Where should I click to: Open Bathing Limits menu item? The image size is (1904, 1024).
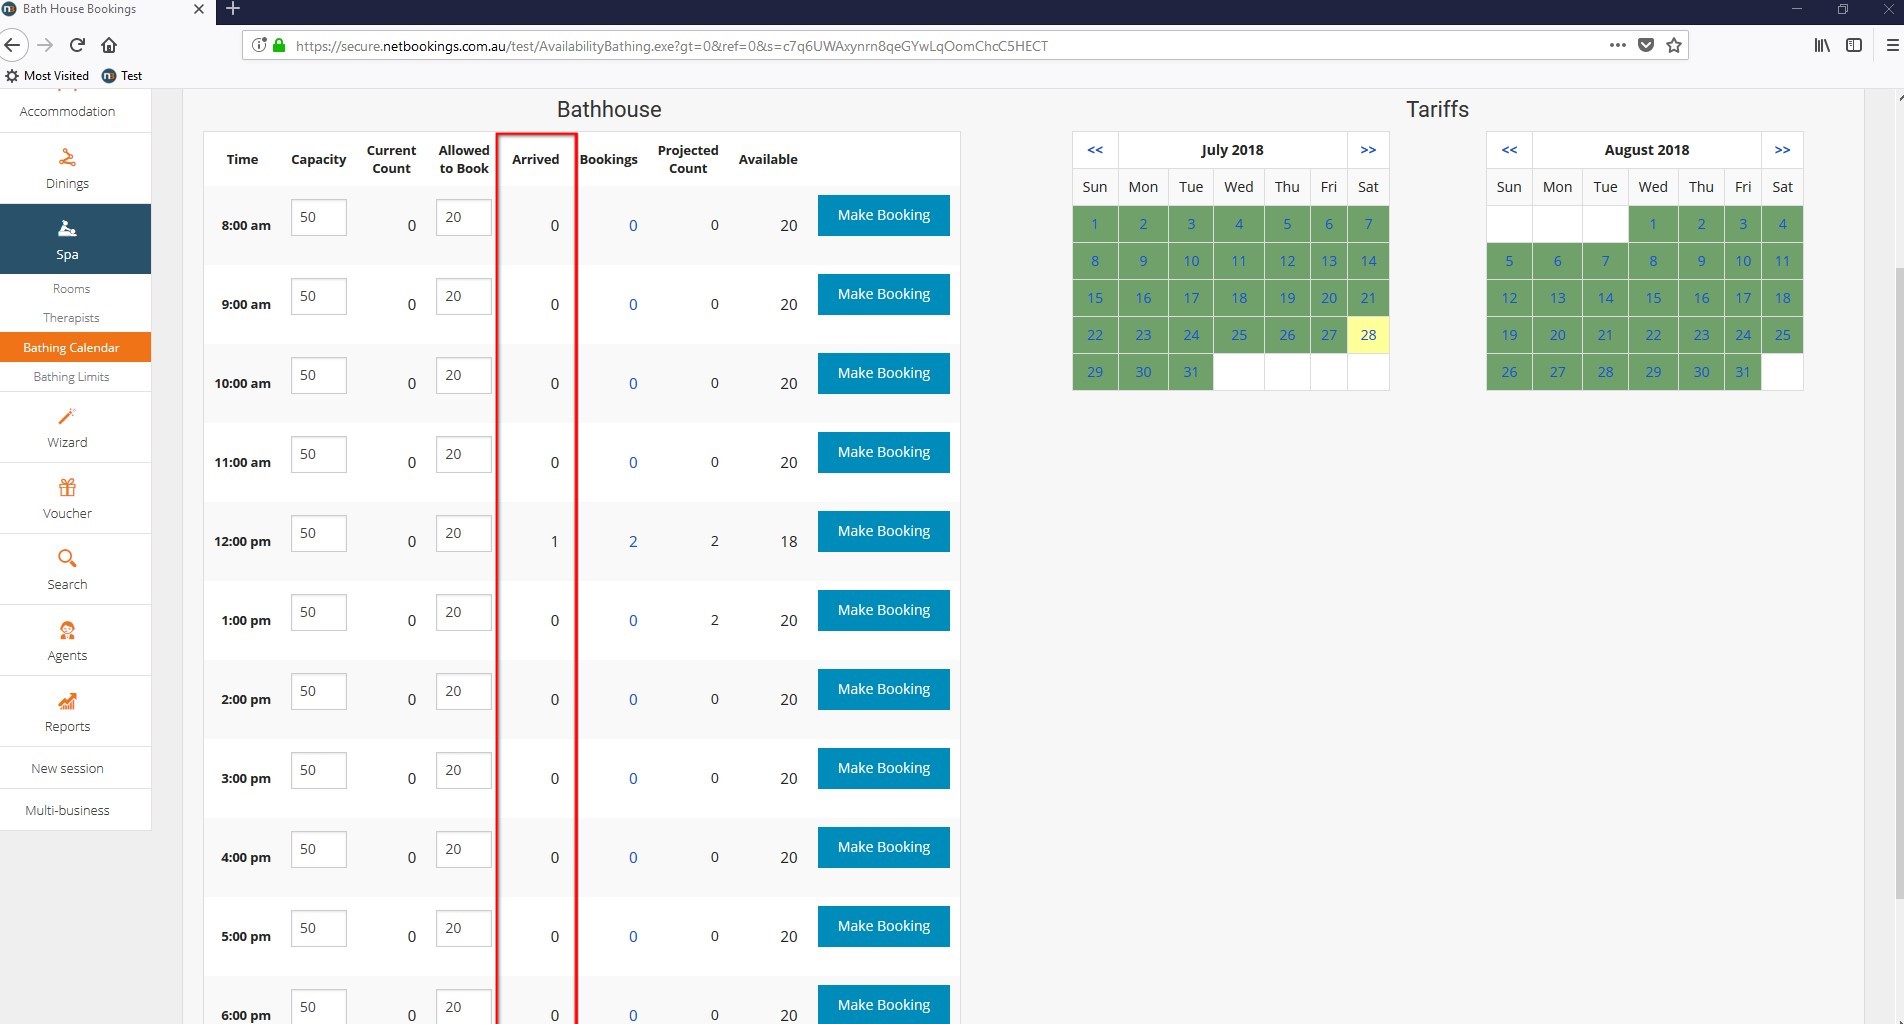click(x=71, y=377)
